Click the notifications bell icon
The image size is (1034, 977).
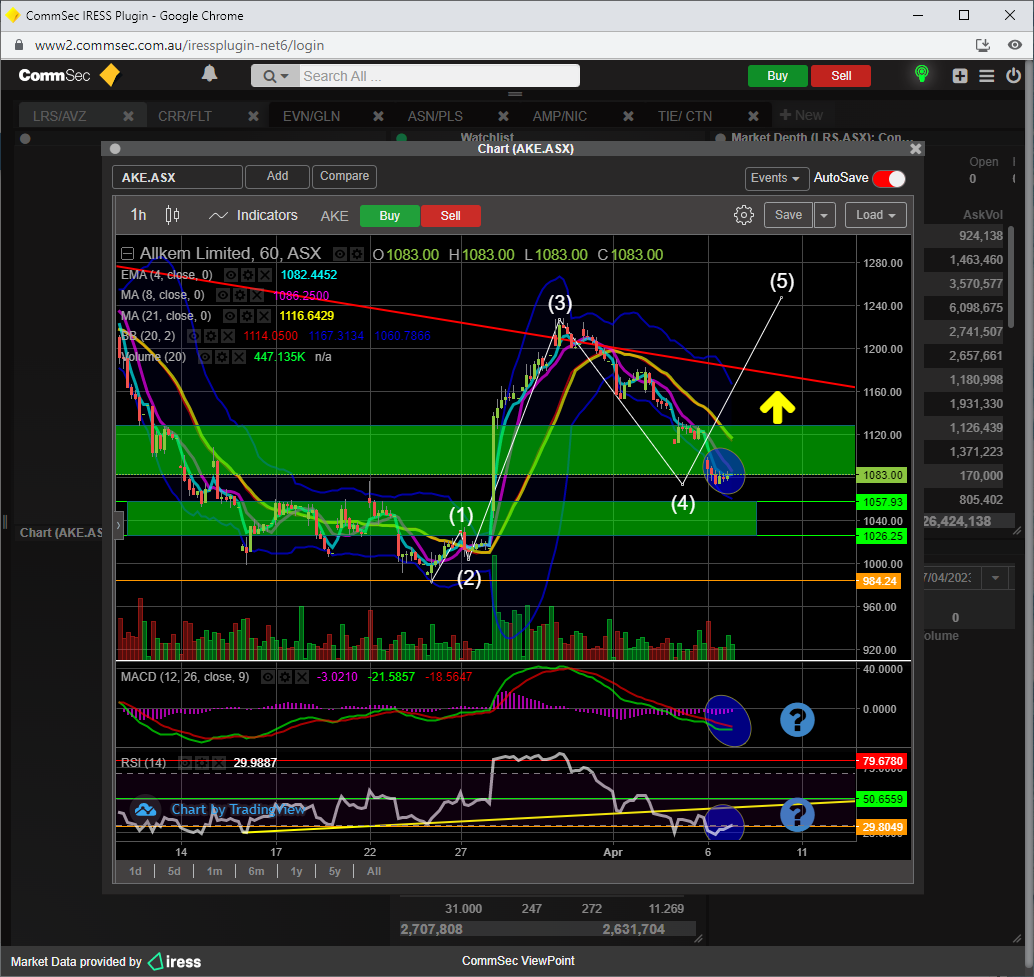click(x=209, y=75)
